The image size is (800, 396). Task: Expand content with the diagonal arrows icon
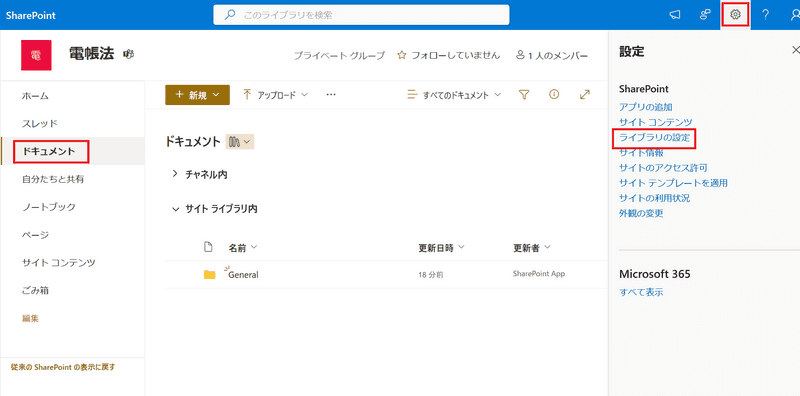[x=585, y=94]
